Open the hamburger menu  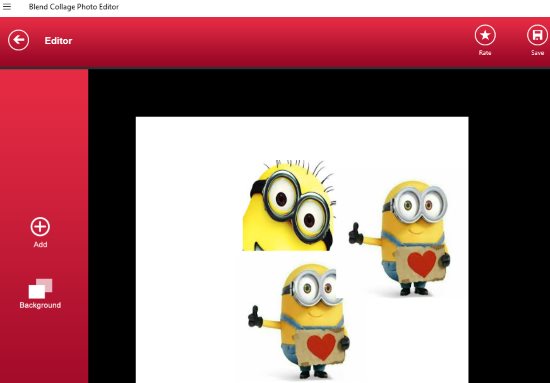[7, 7]
